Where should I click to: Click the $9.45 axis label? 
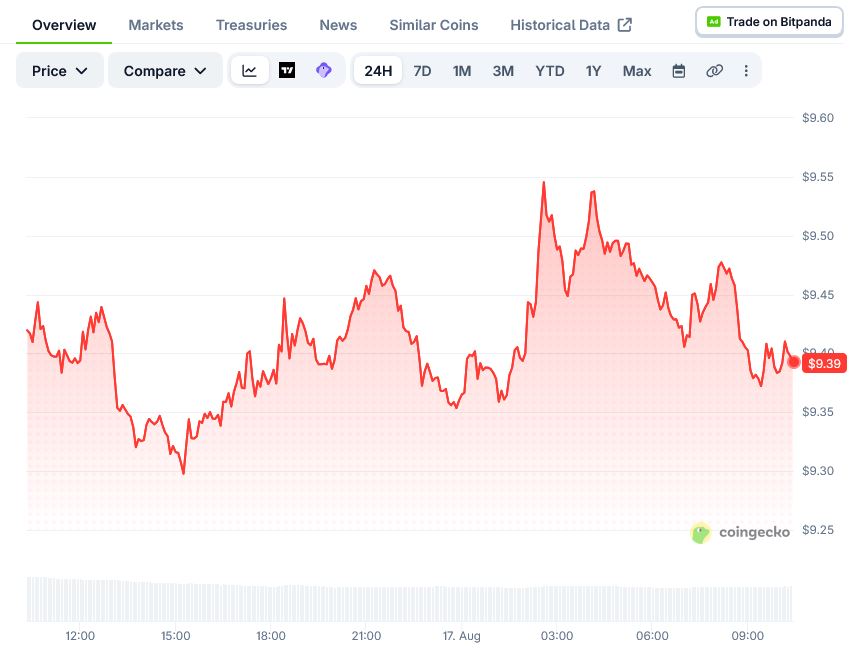pyautogui.click(x=817, y=295)
